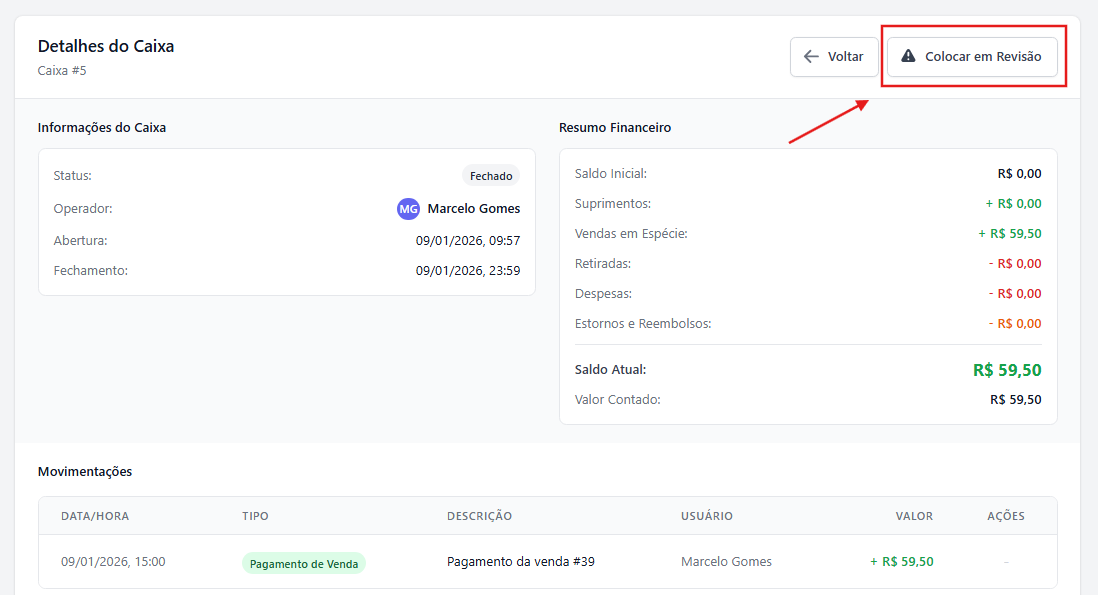Screen dimensions: 1098x595
Task: Click the VALOR column header
Action: pos(914,516)
